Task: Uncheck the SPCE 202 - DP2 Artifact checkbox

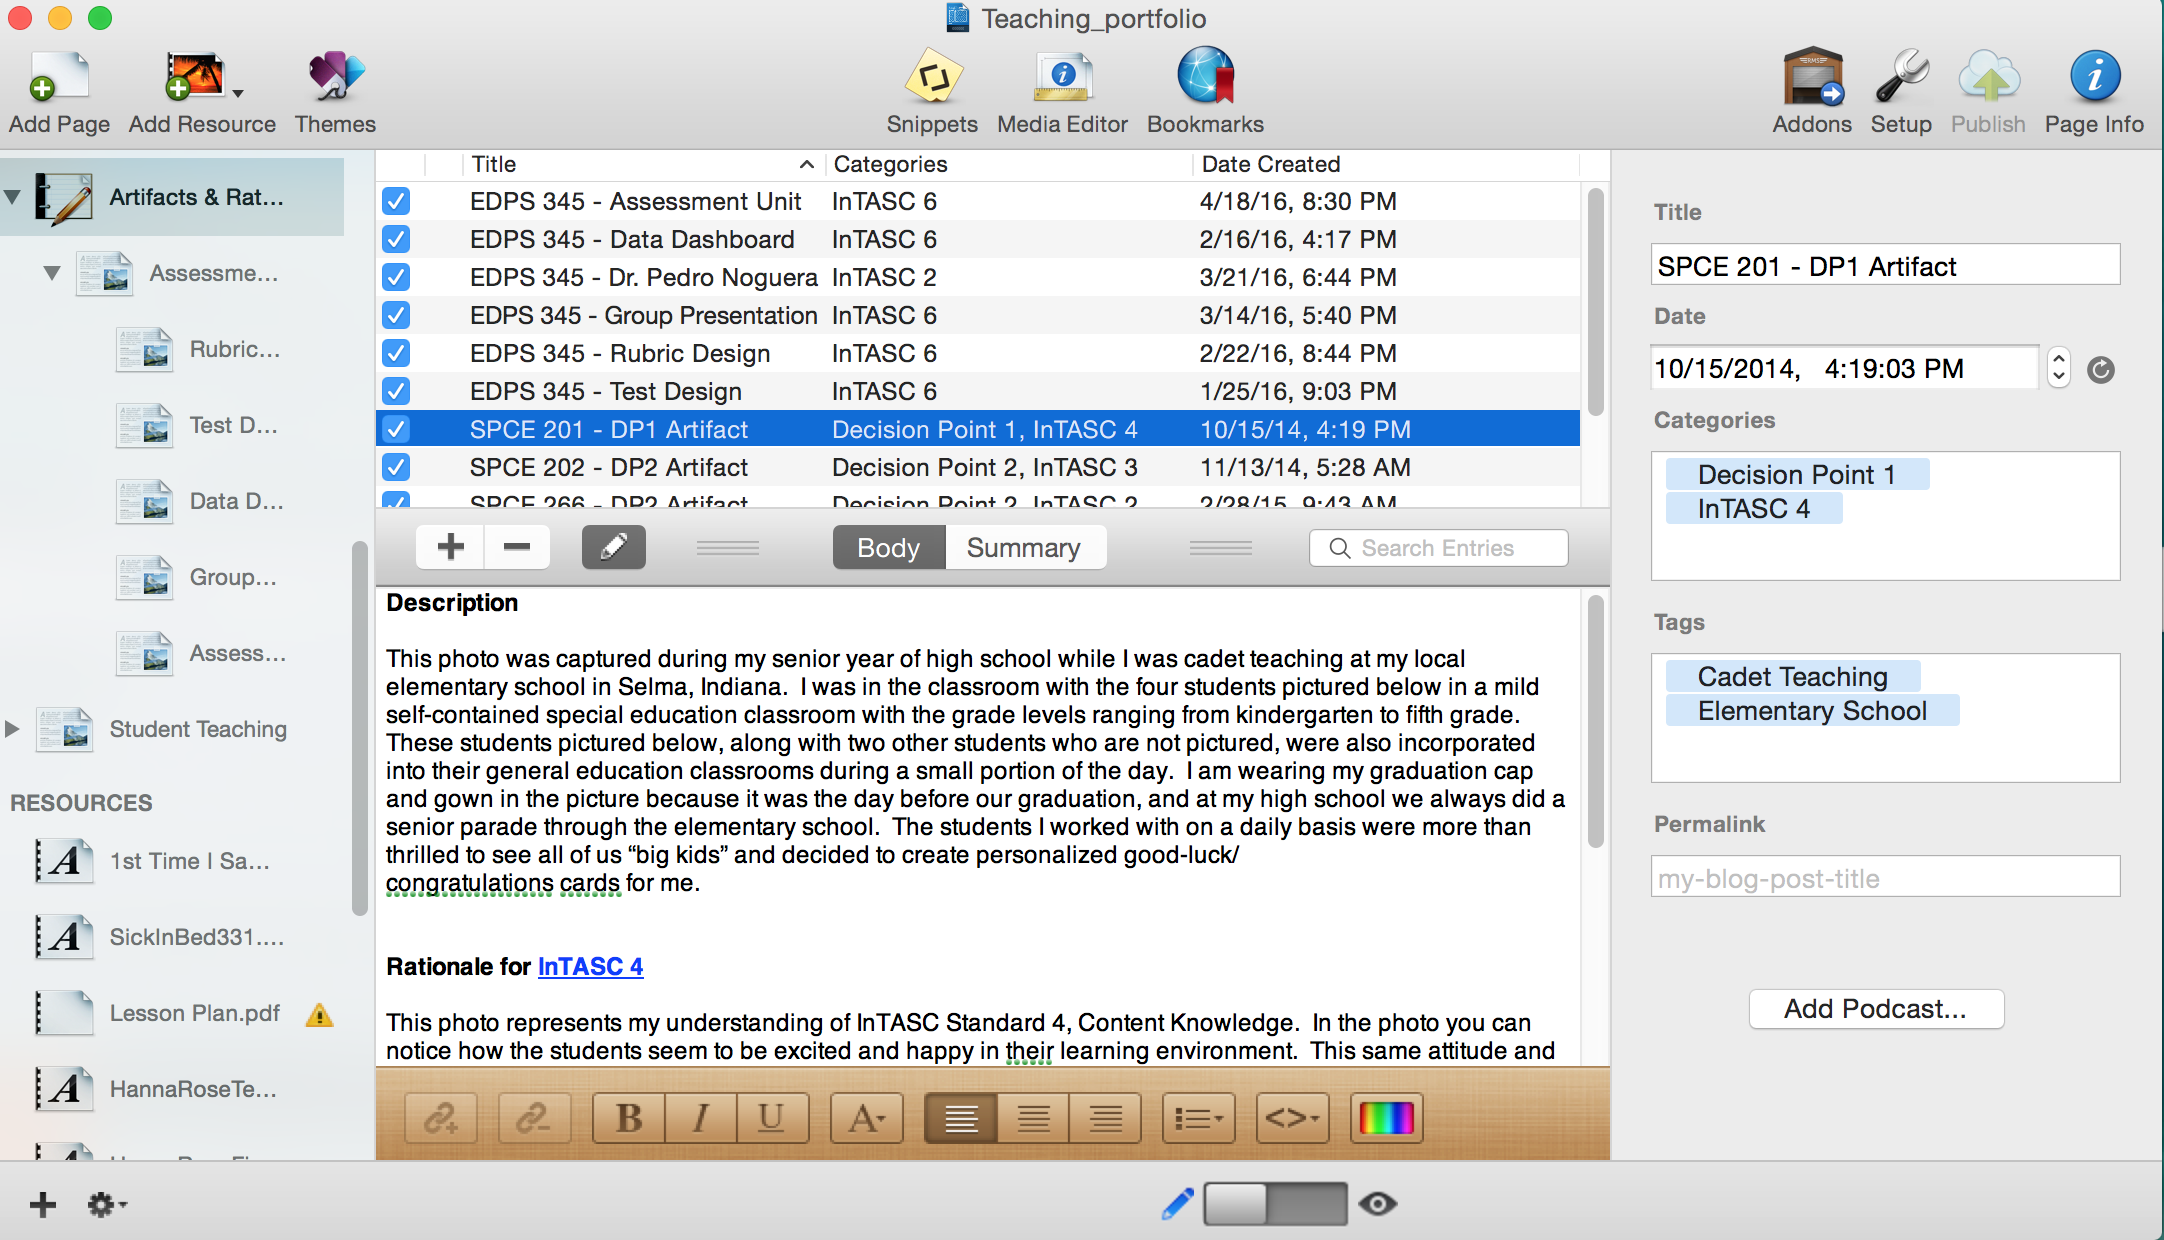Action: click(396, 467)
